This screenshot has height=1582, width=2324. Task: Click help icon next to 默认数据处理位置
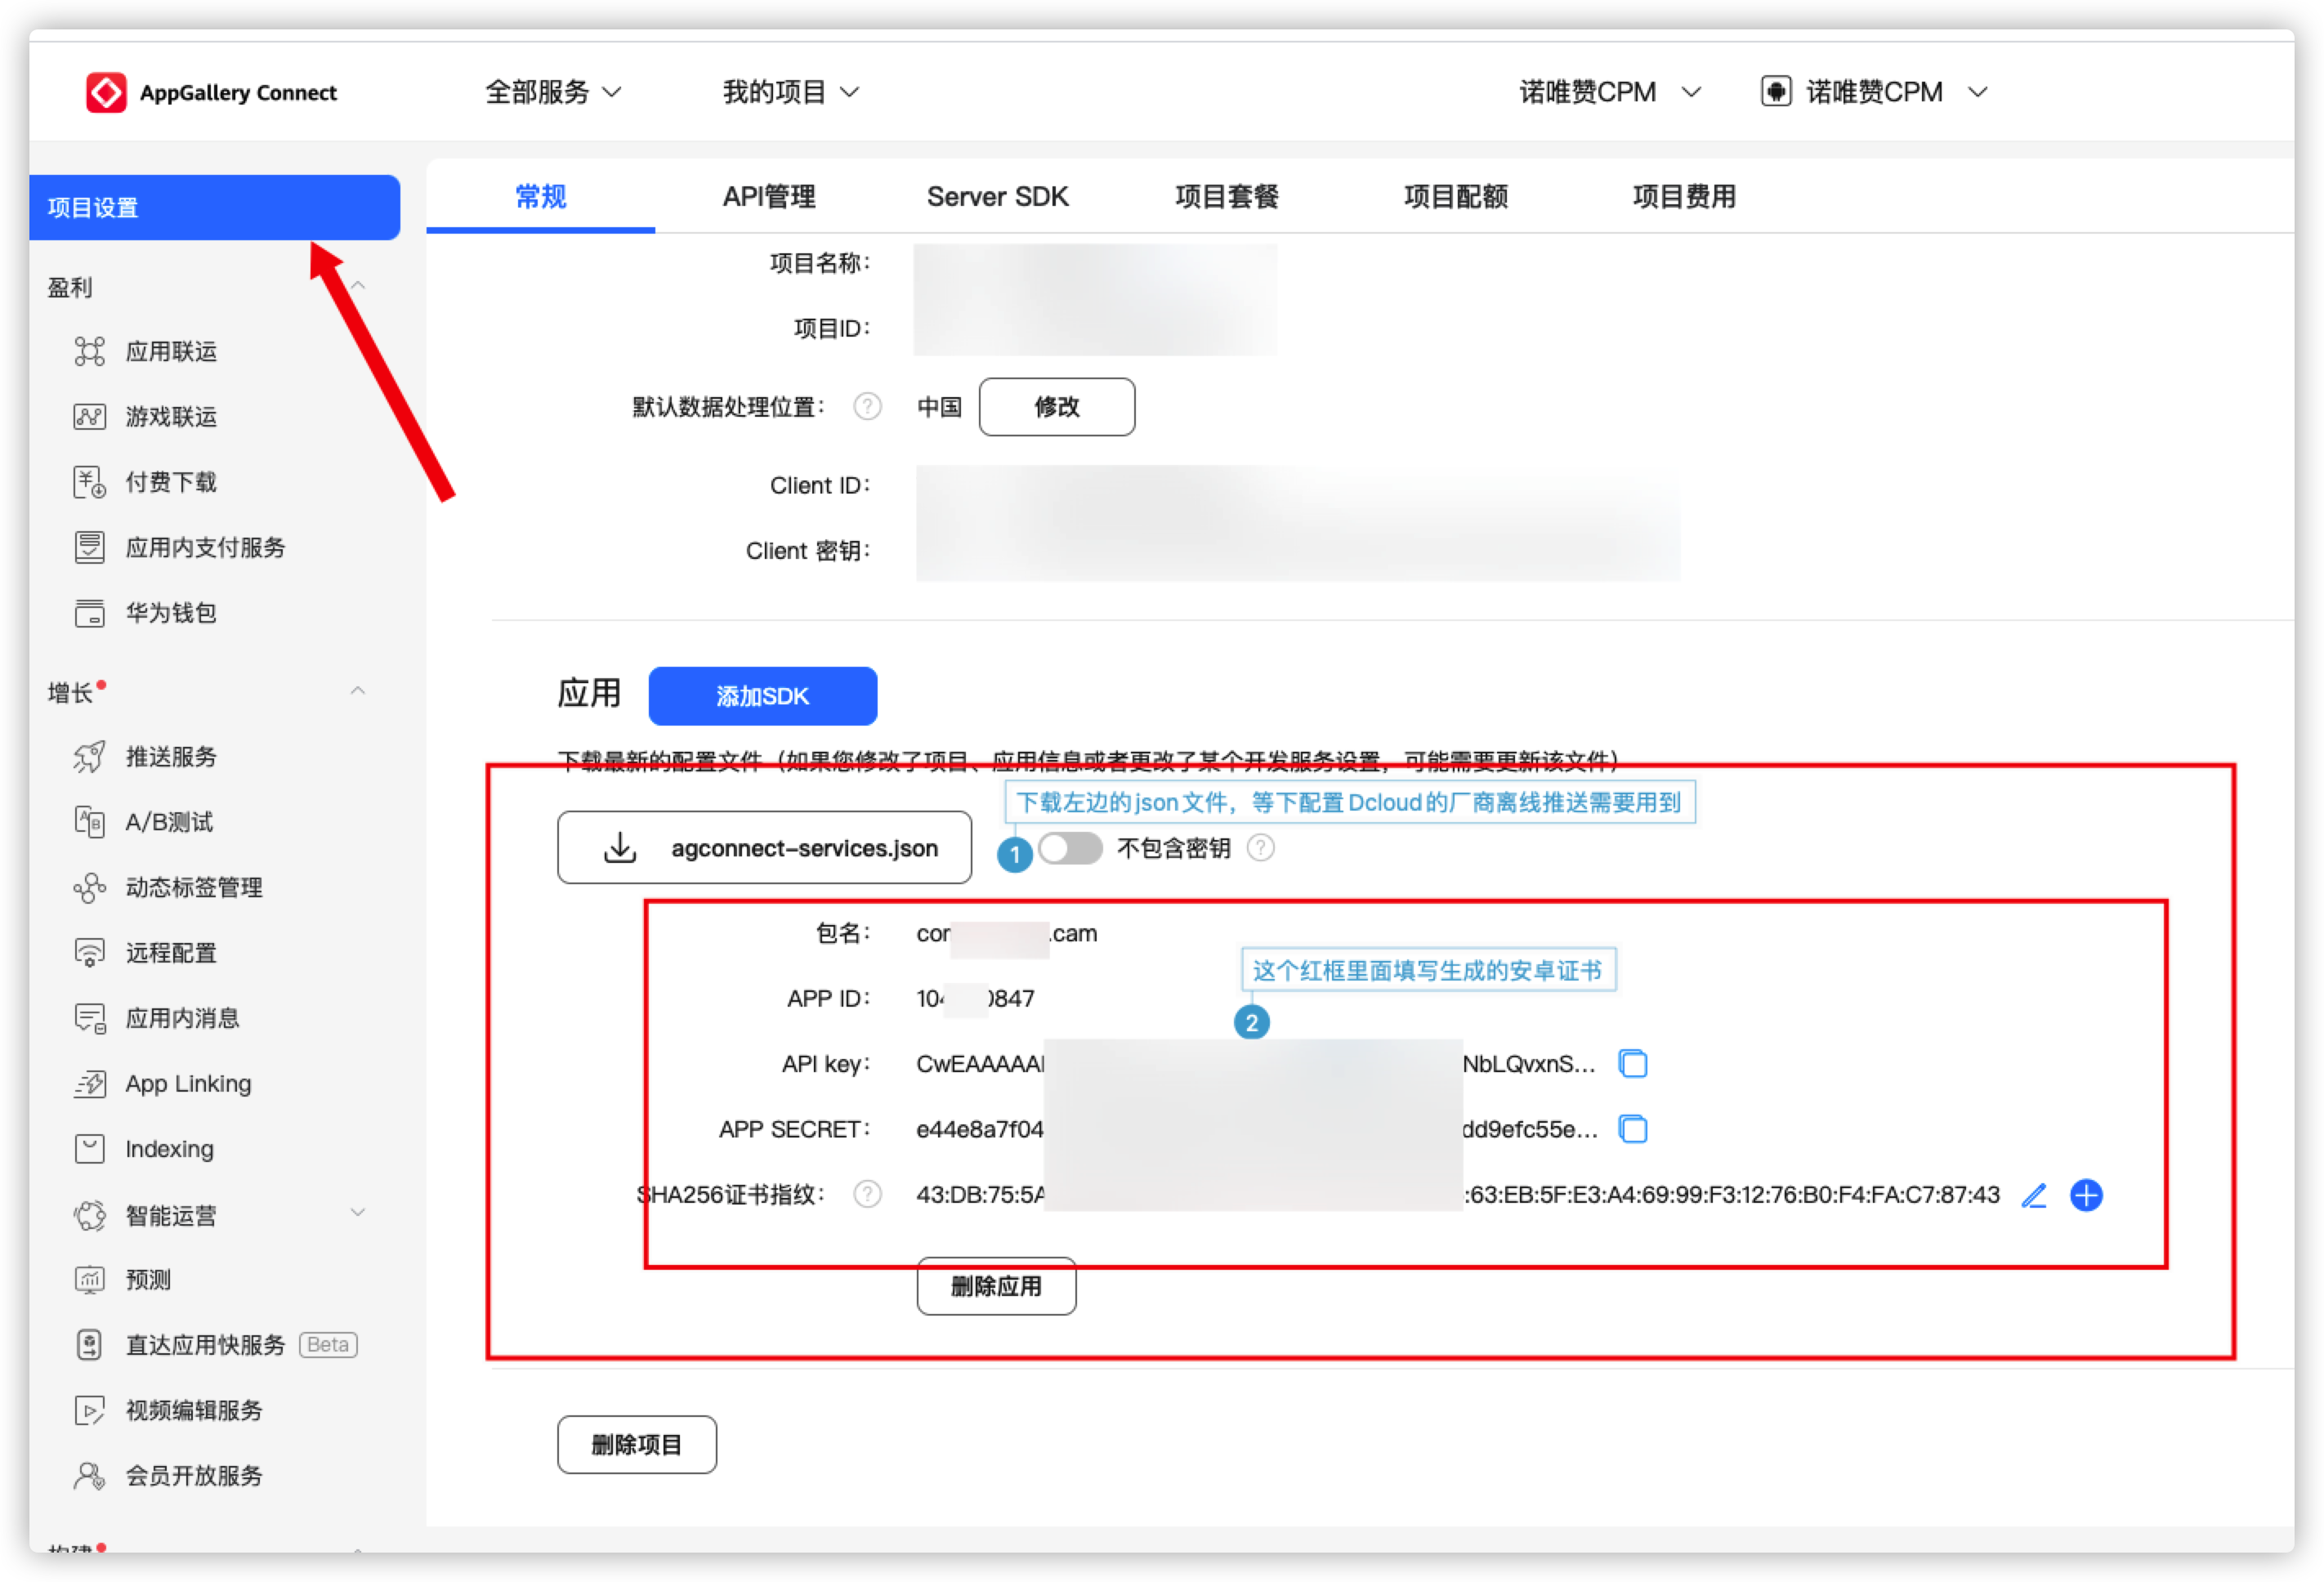[867, 406]
